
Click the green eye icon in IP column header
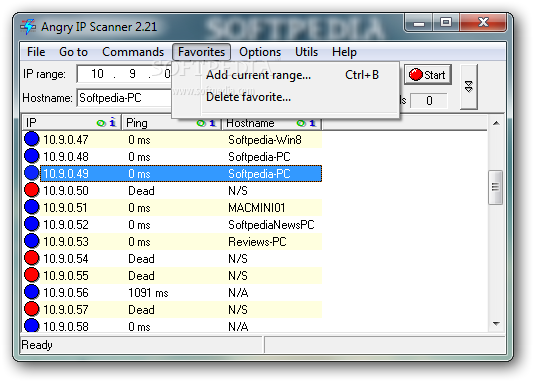101,123
